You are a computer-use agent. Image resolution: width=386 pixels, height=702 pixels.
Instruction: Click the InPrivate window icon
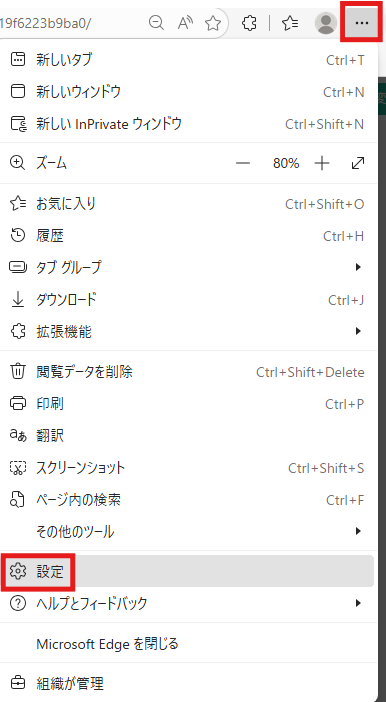(18, 124)
